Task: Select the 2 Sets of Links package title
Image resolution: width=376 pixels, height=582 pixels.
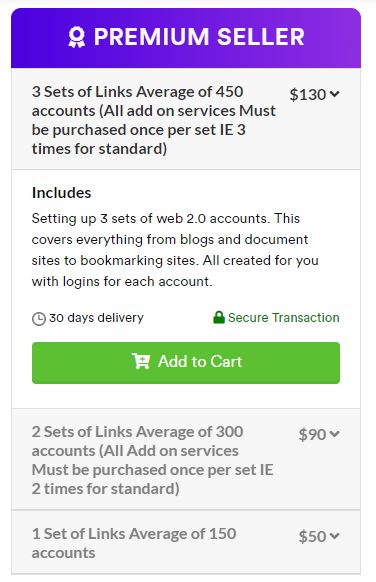Action: 153,460
